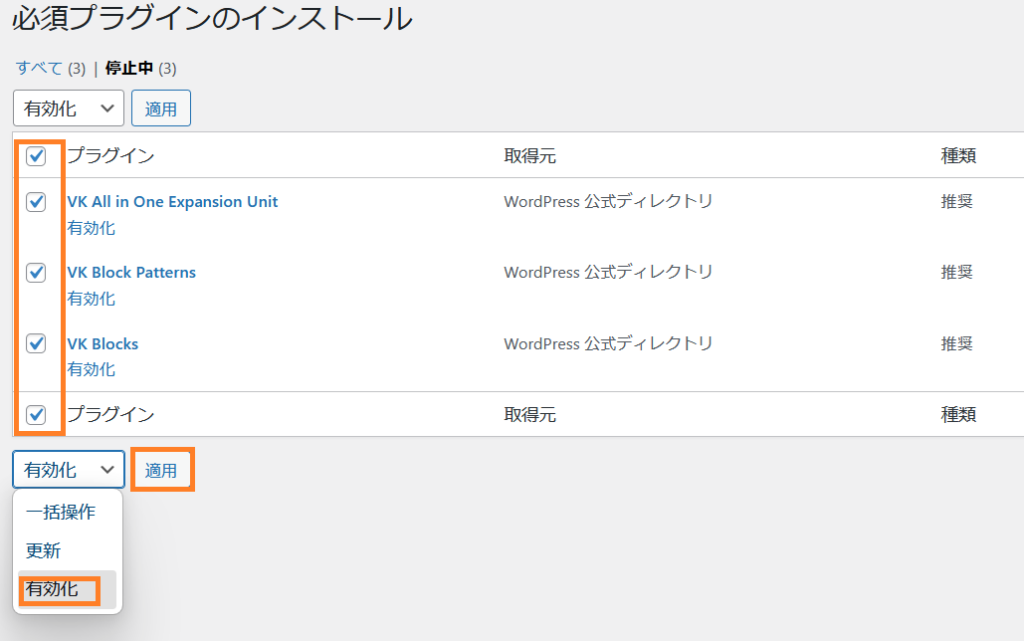Toggle select-all checkbox in table footer

pos(36,414)
